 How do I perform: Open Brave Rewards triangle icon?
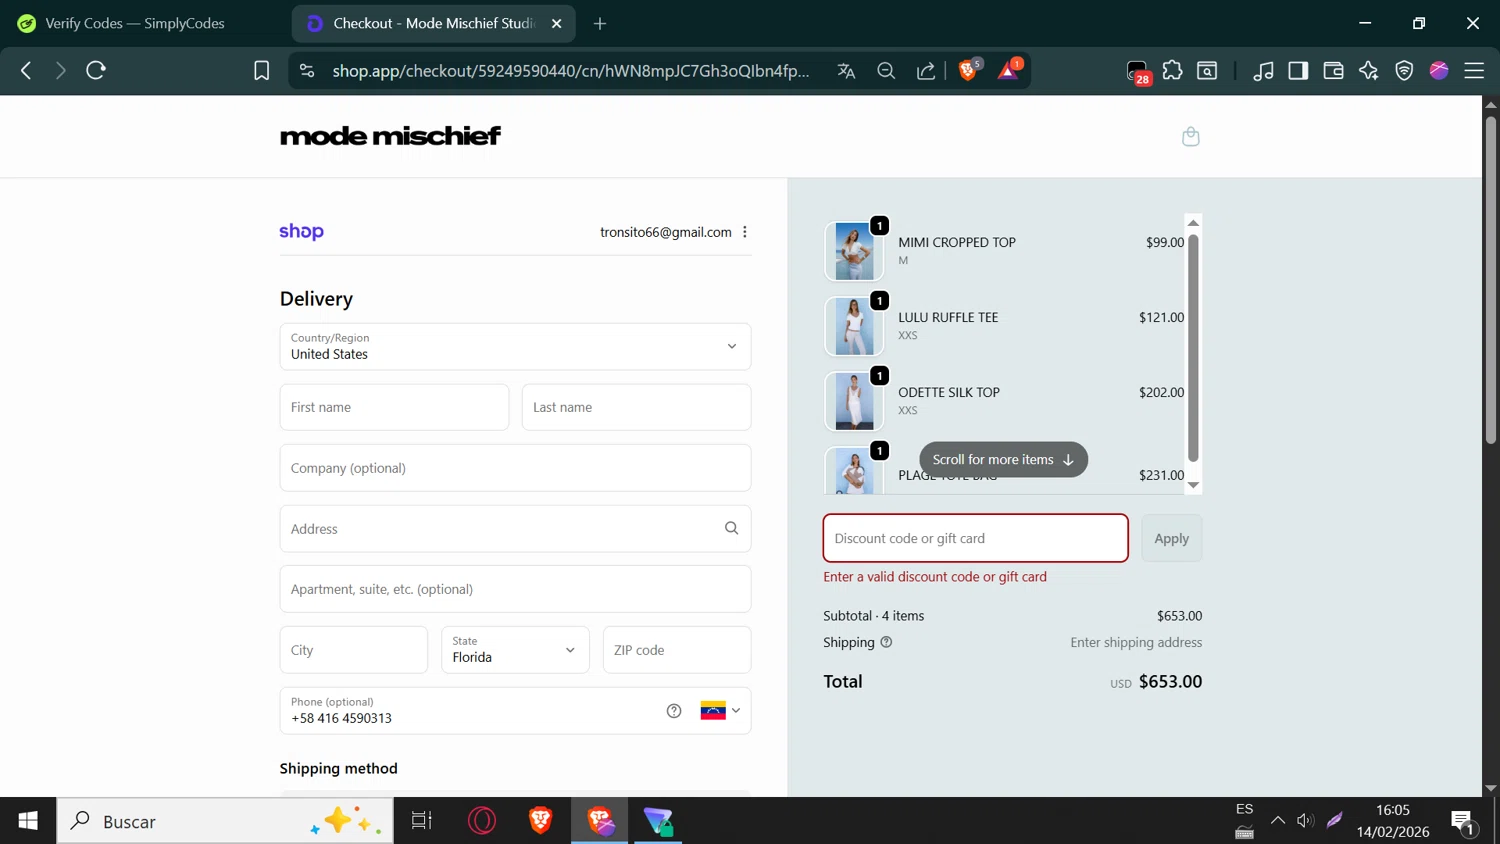pyautogui.click(x=1009, y=69)
